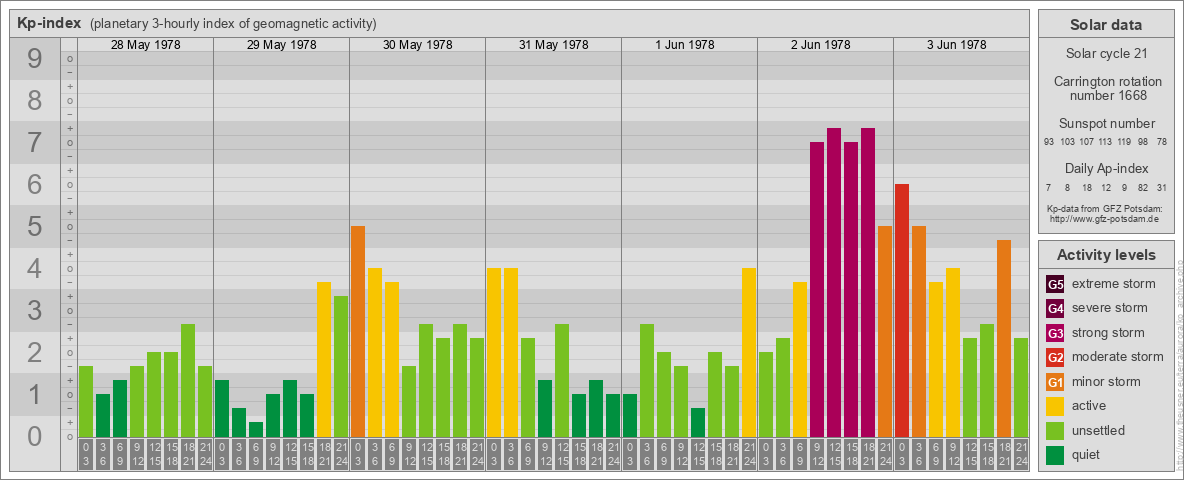
Task: Select the 1 Jun 1978 21-24 yellow bar
Action: click(749, 352)
